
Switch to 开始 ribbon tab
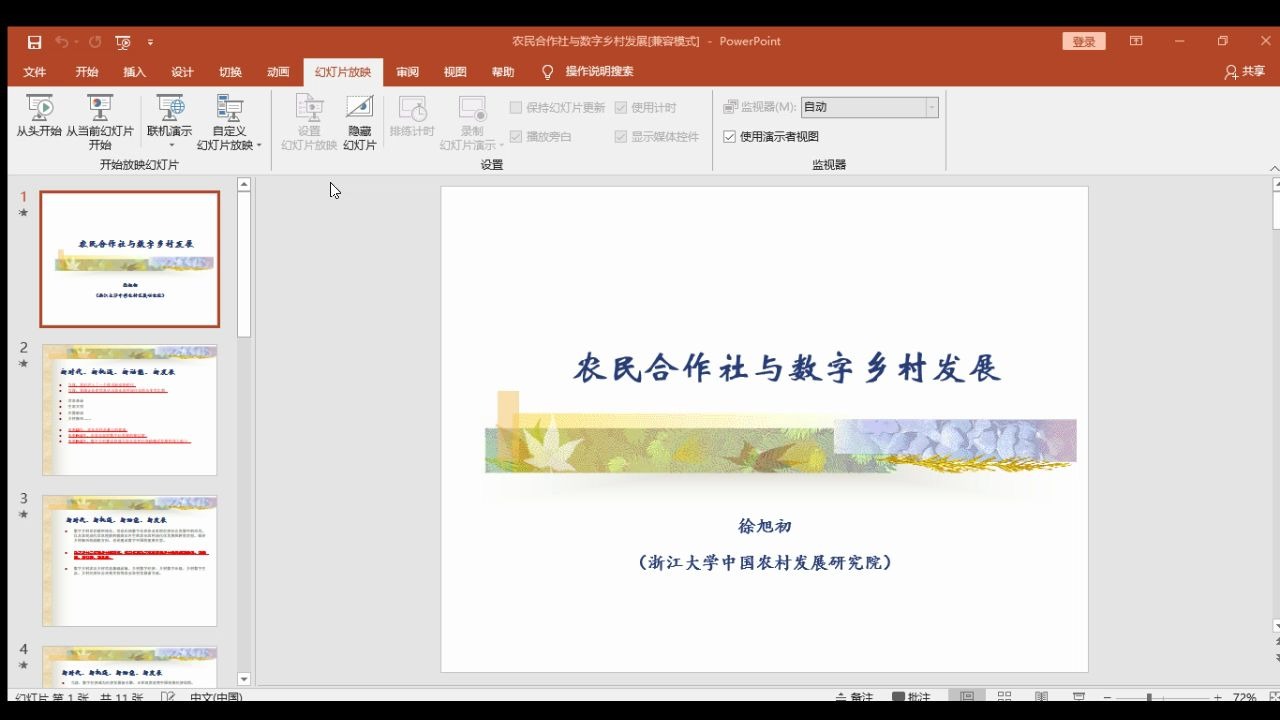(x=87, y=72)
